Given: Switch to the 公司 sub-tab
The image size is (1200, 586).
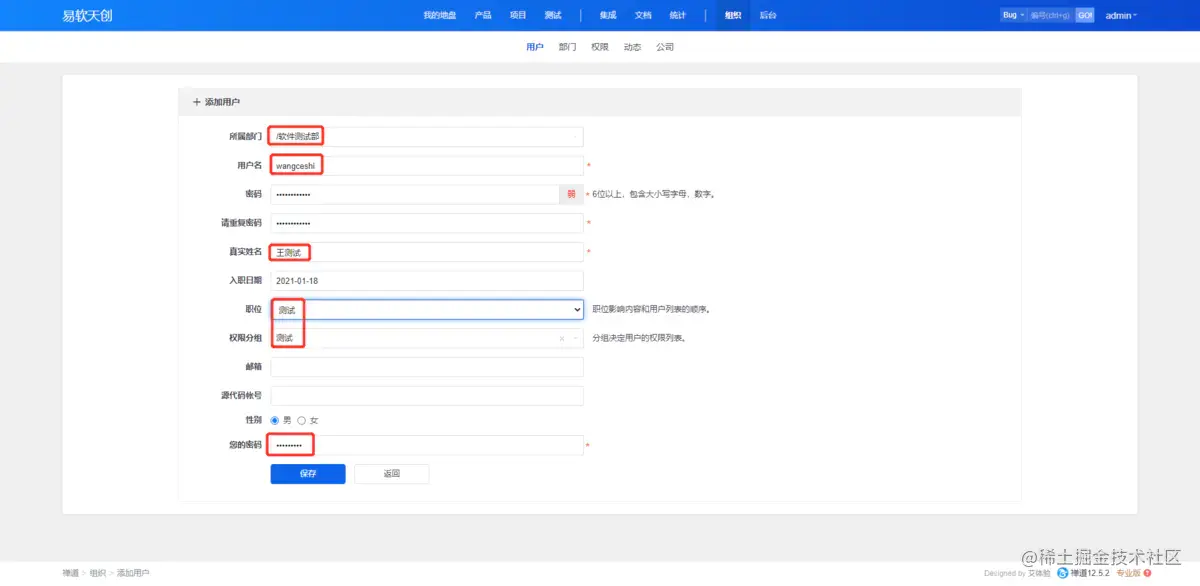Looking at the screenshot, I should point(665,47).
